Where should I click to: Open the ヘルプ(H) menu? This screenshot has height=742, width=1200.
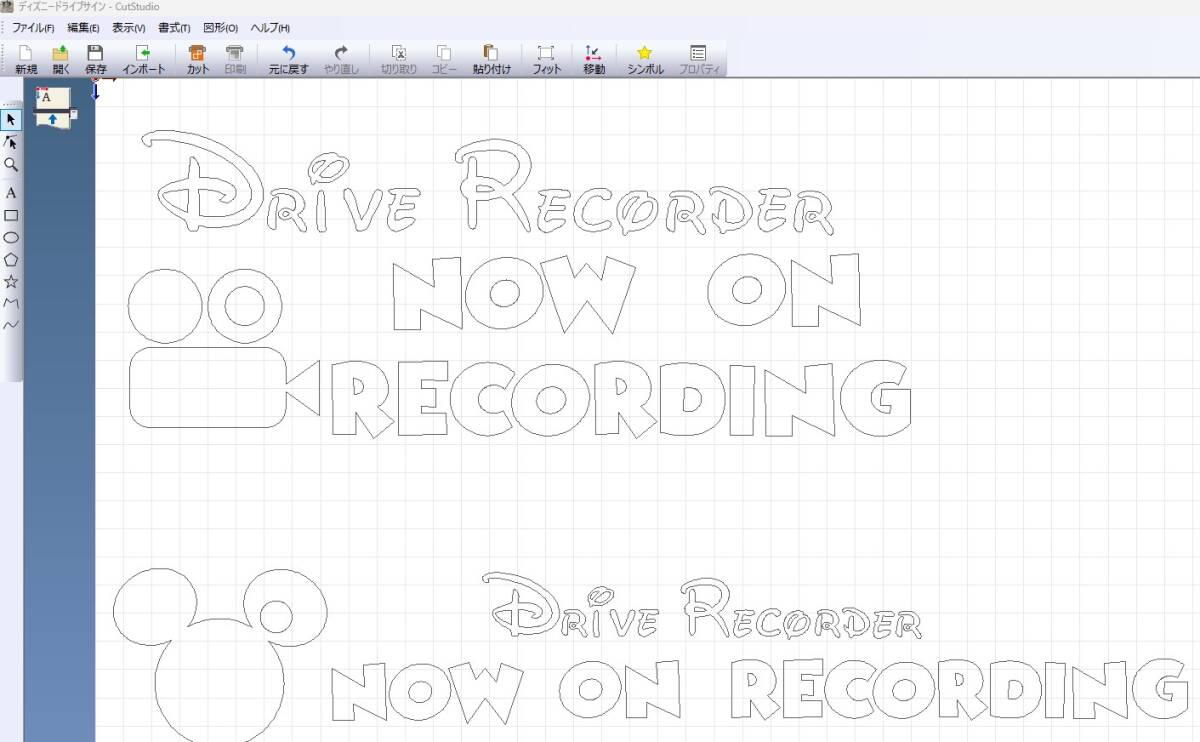pos(270,28)
